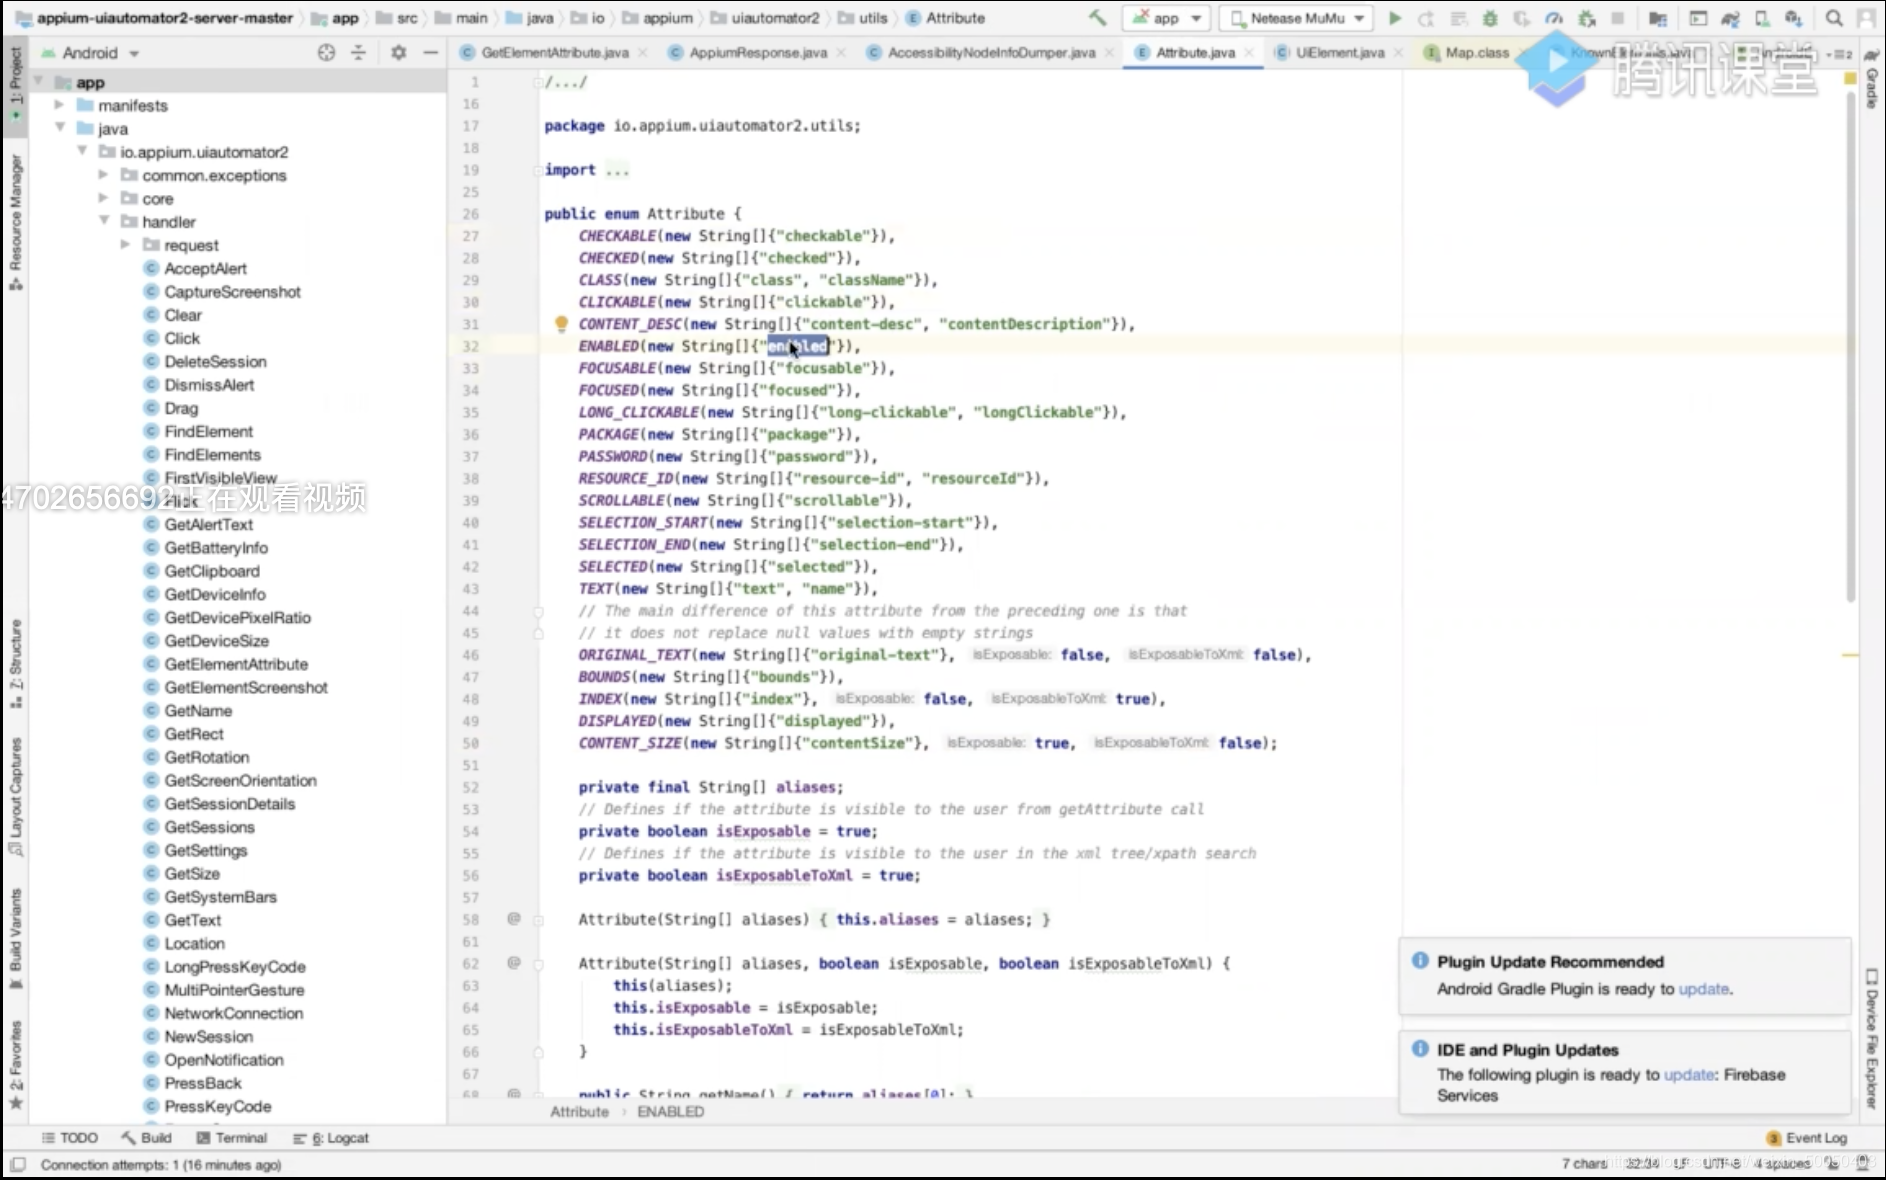This screenshot has width=1886, height=1180.
Task: Click update link for Android Gradle Plugin
Action: (x=1703, y=989)
